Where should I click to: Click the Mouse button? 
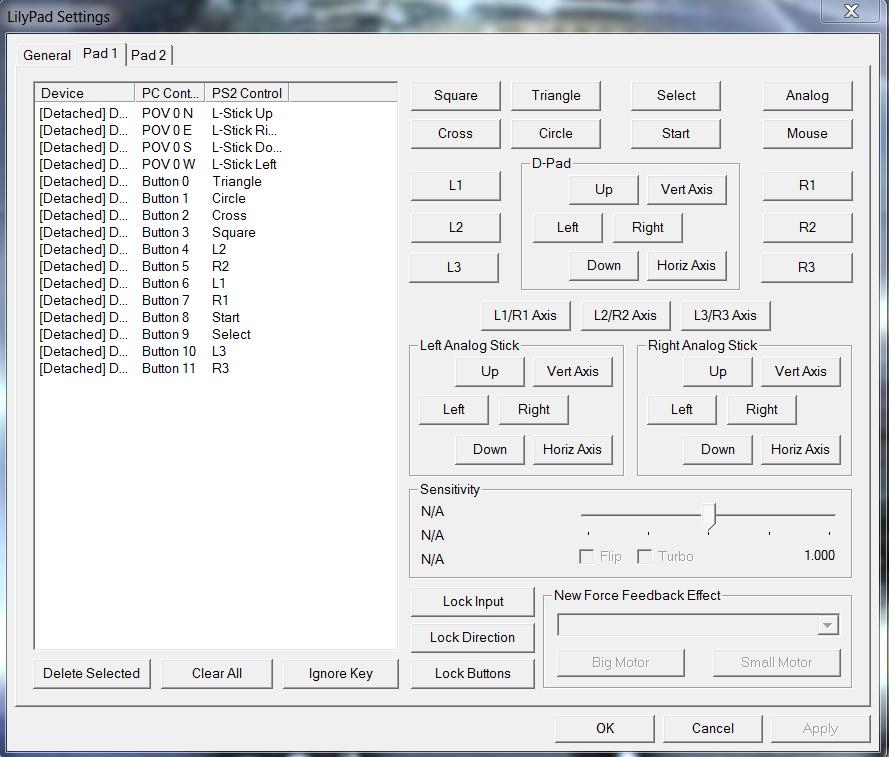pyautogui.click(x=807, y=133)
